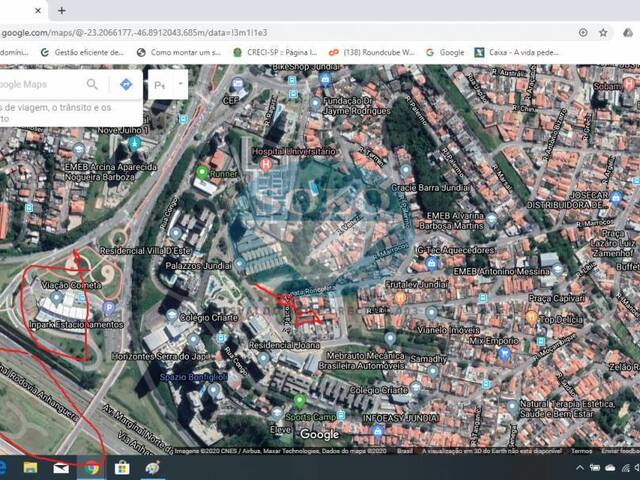The height and width of the screenshot is (480, 640).
Task: Click the Praça Capivari label
Action: (557, 298)
